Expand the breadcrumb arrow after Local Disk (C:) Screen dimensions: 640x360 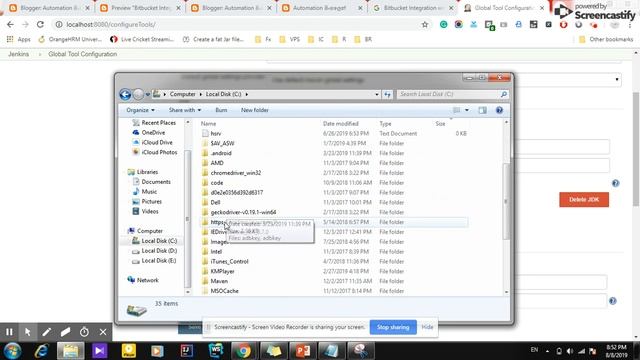tap(247, 94)
